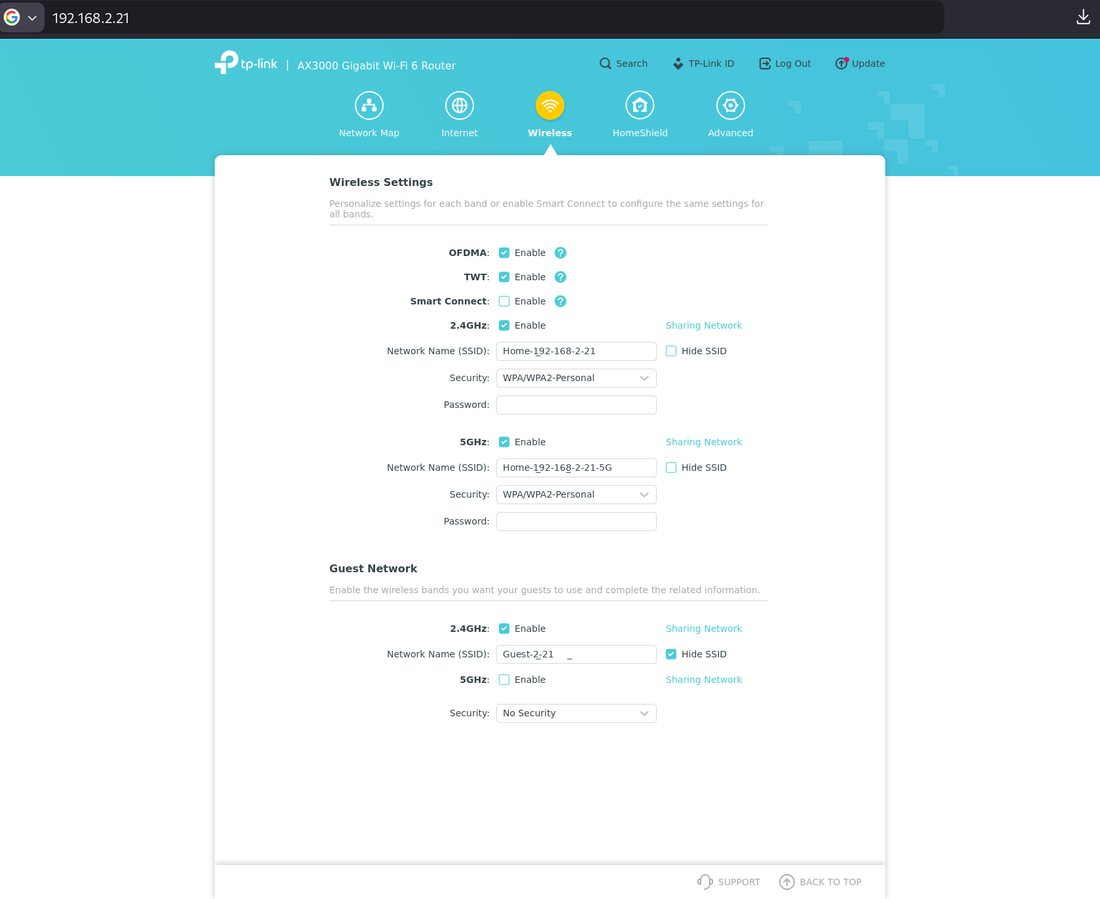Toggle the wireless 5GHz Enable checkbox
1100x899 pixels.
point(504,442)
